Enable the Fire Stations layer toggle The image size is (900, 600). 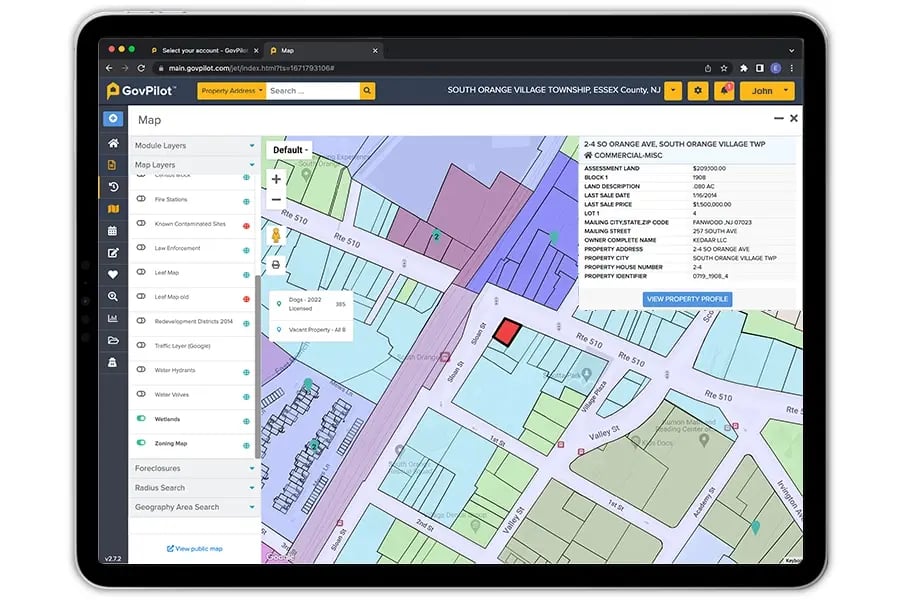click(x=142, y=199)
